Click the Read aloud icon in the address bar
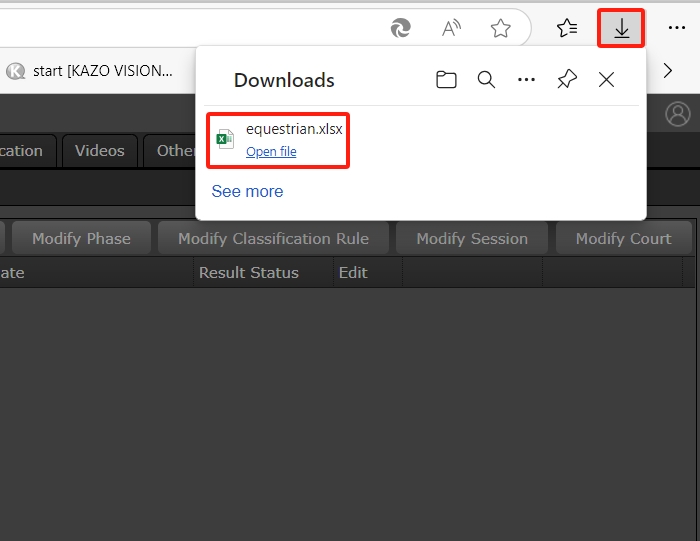 (451, 28)
